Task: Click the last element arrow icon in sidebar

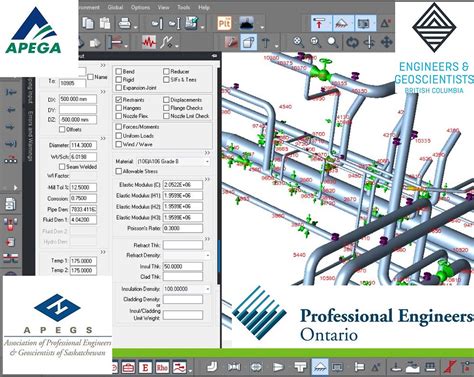Action: (x=11, y=144)
